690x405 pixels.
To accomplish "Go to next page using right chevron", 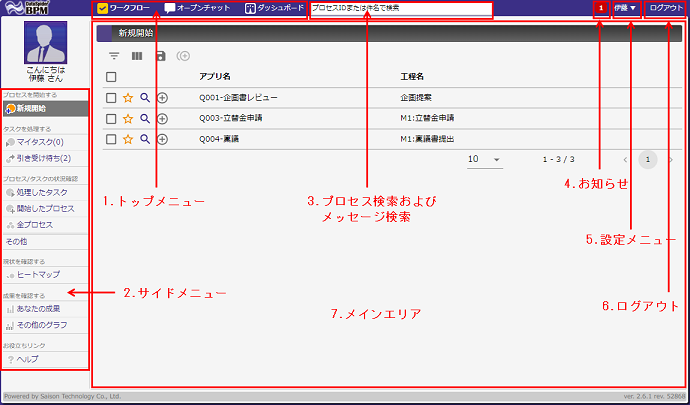I will point(670,159).
